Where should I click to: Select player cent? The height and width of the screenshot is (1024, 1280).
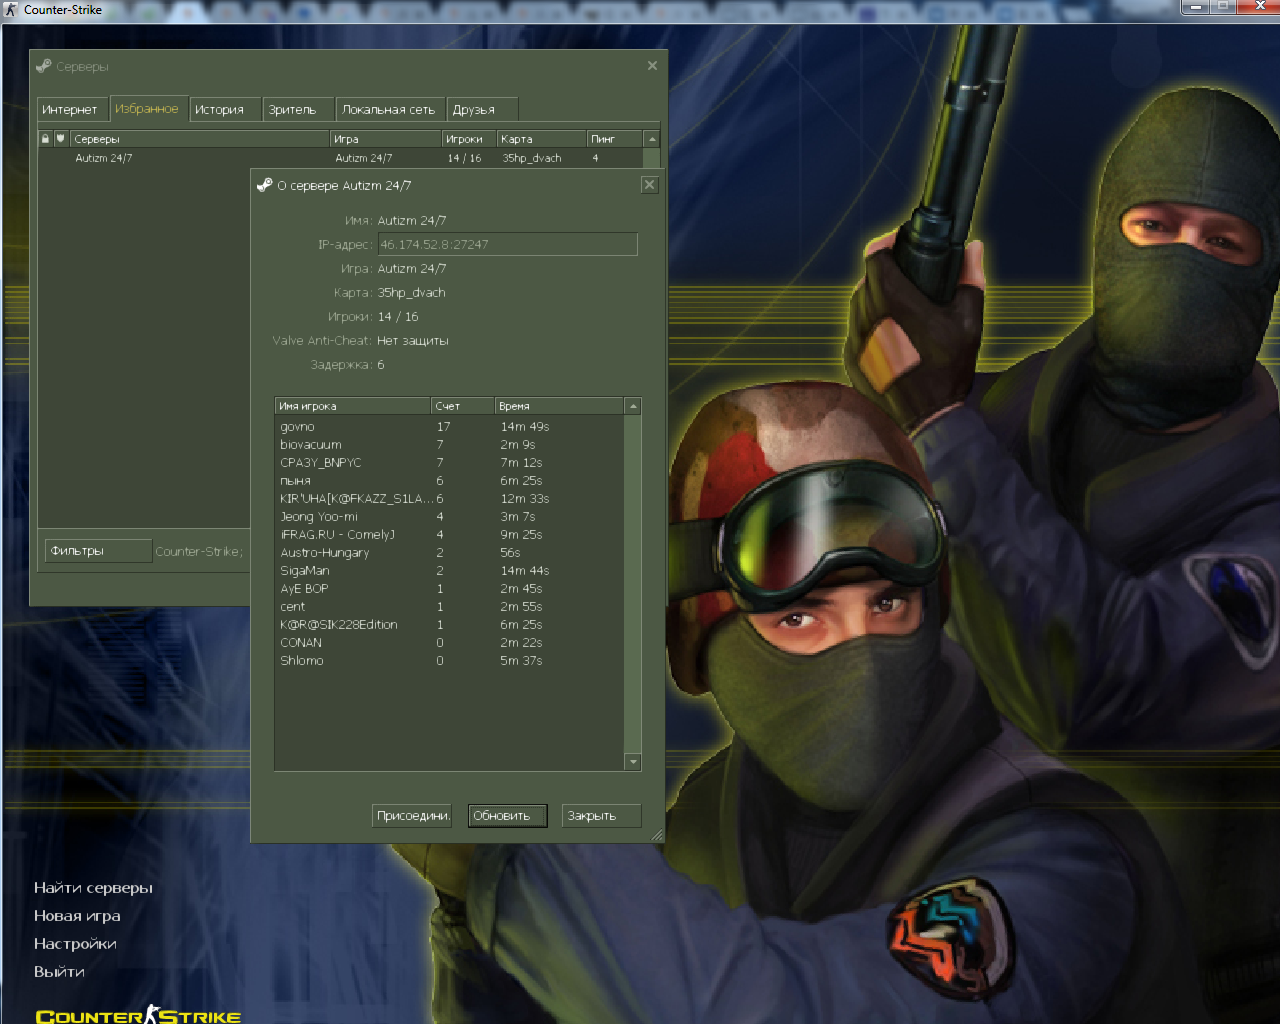(449, 607)
